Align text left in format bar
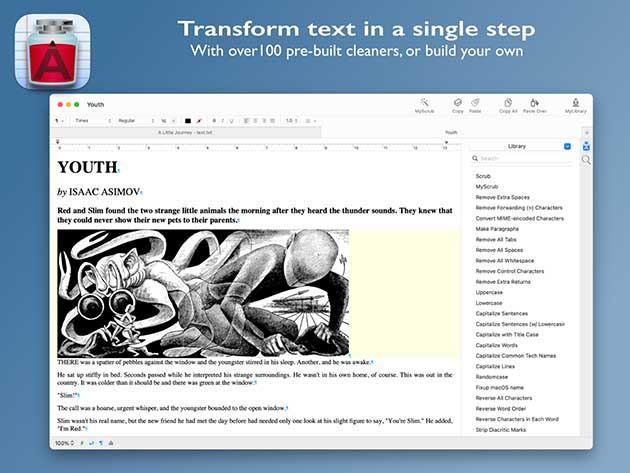 tap(247, 121)
